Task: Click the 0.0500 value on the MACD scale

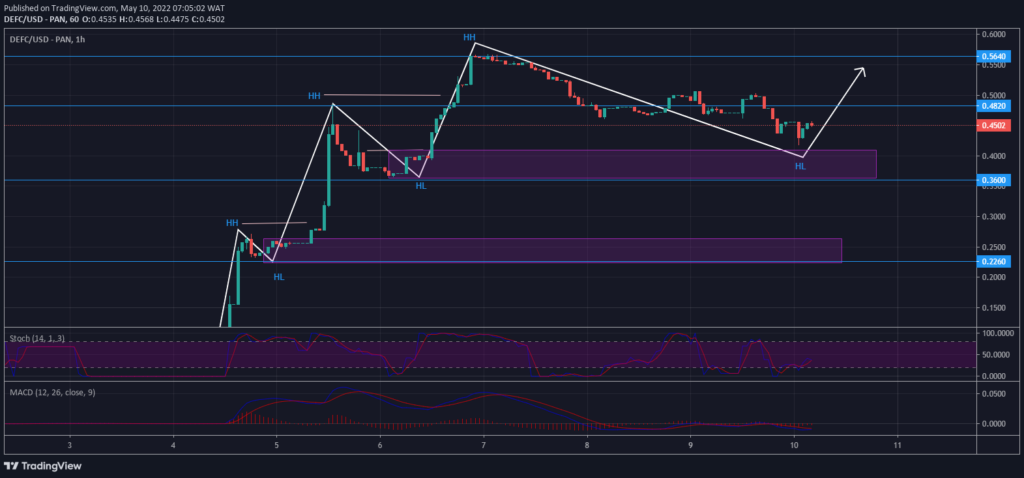Action: point(993,394)
